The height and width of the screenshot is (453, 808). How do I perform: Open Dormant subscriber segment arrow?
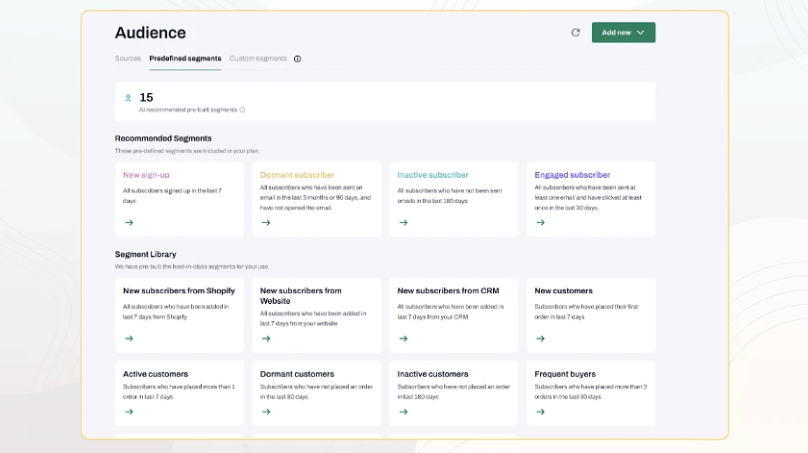click(x=266, y=222)
